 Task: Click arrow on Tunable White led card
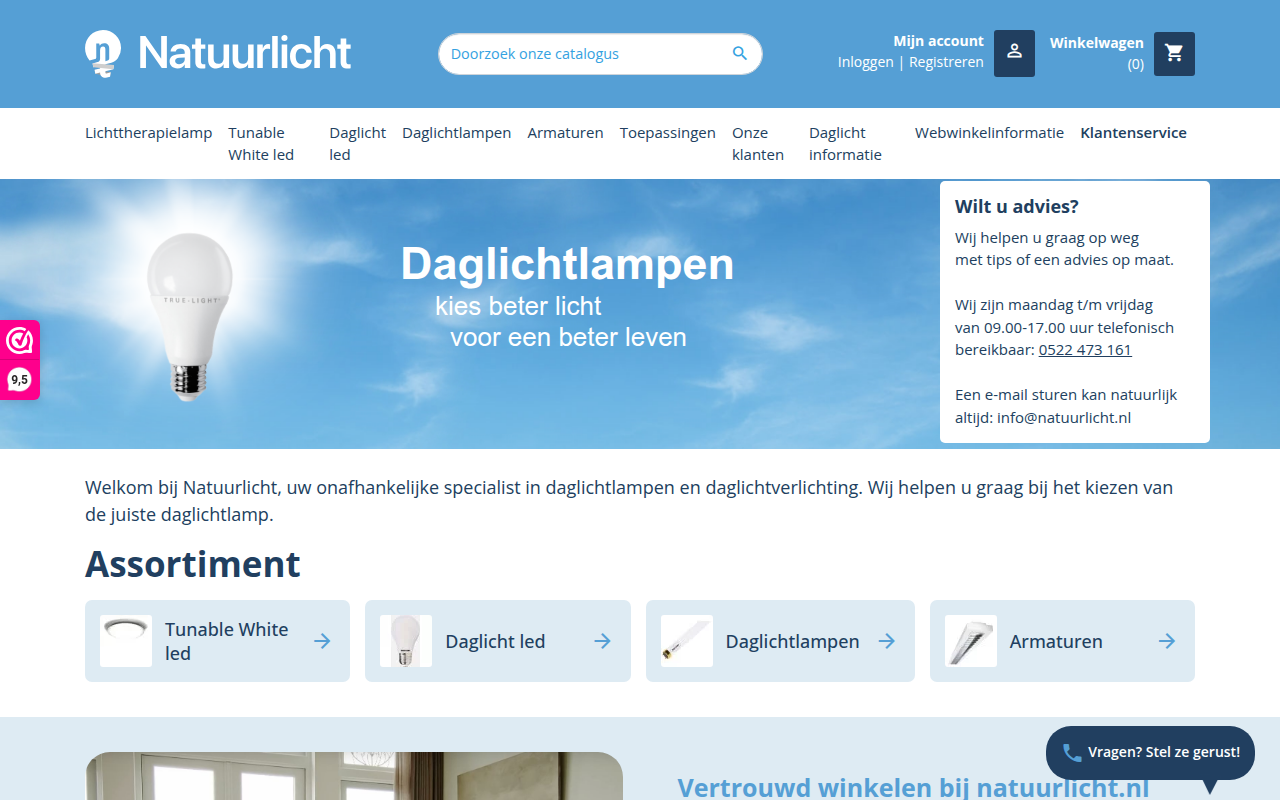pyautogui.click(x=322, y=641)
